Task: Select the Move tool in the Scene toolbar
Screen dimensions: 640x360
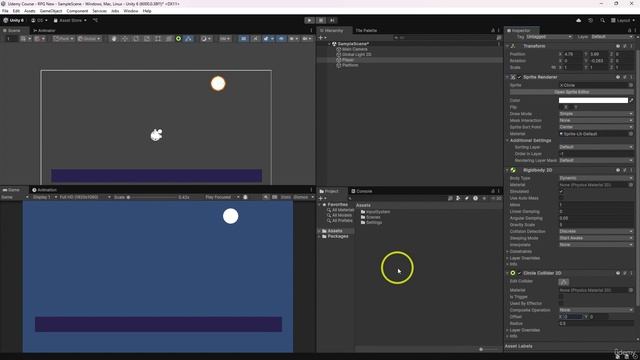Action: point(125,39)
